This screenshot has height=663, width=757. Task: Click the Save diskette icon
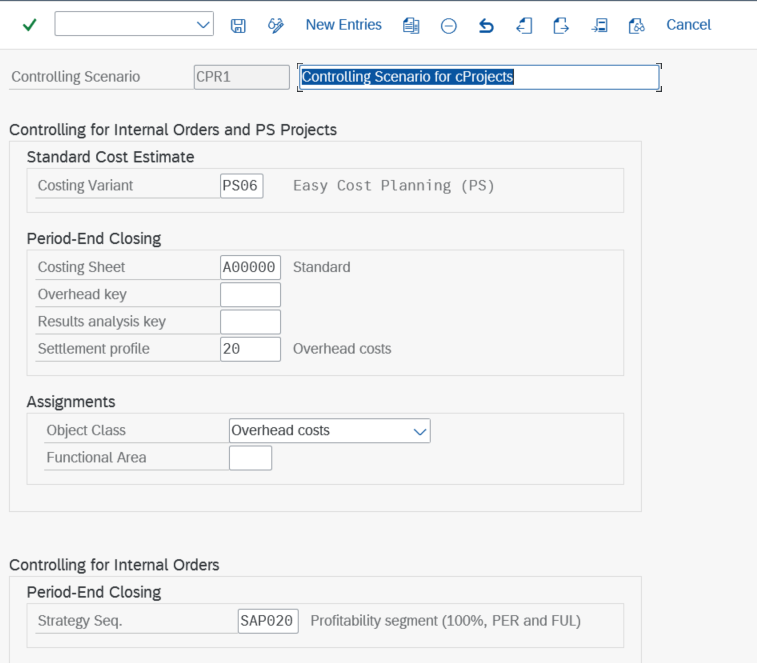coord(238,26)
